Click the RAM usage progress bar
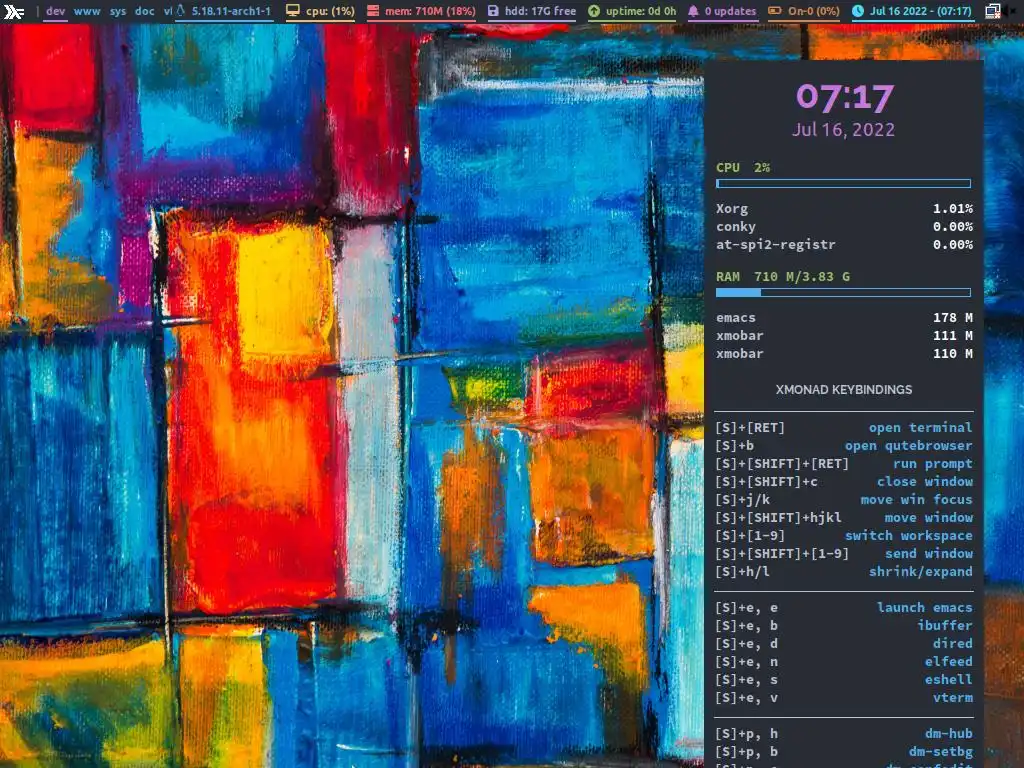 pyautogui.click(x=843, y=293)
